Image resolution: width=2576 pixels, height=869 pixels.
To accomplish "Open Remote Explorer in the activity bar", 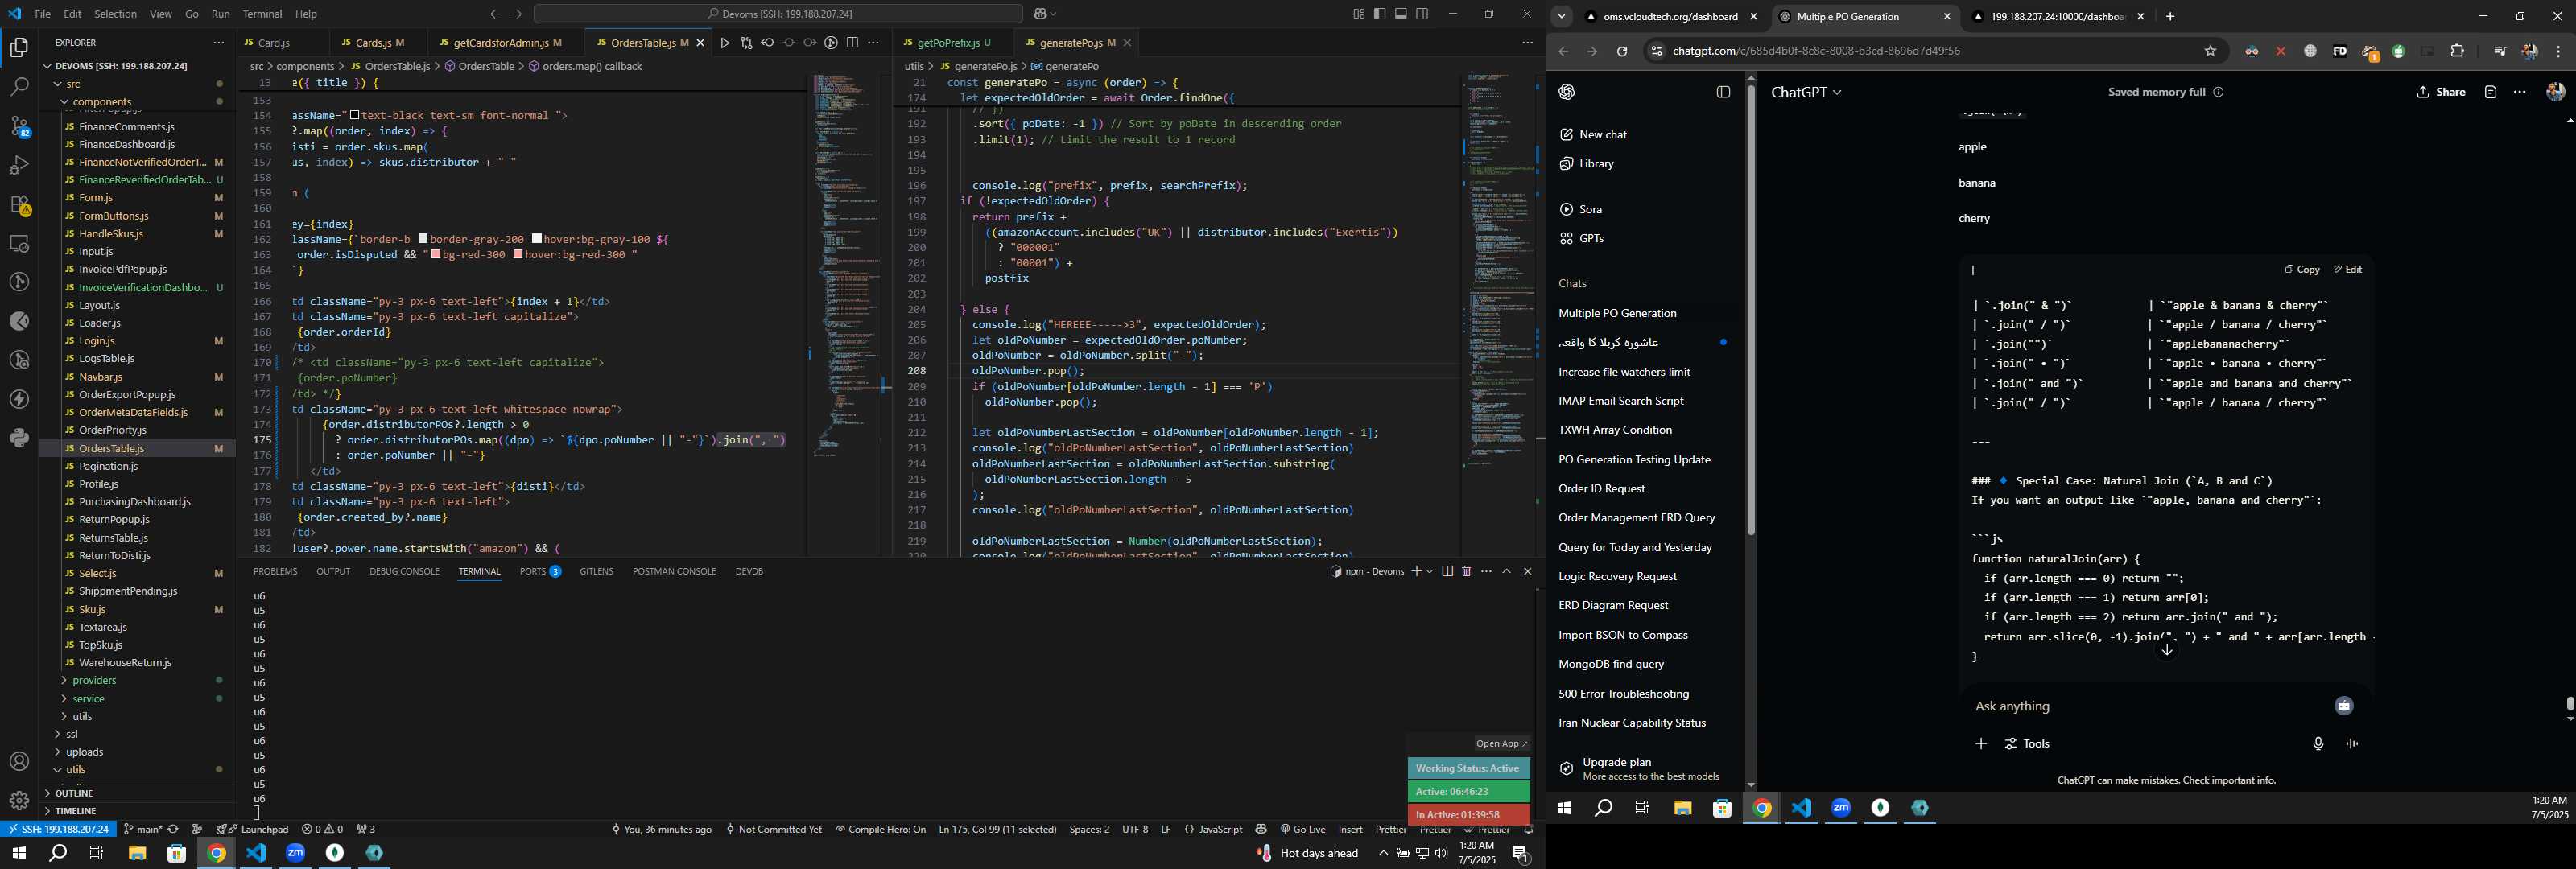I will click(x=19, y=244).
